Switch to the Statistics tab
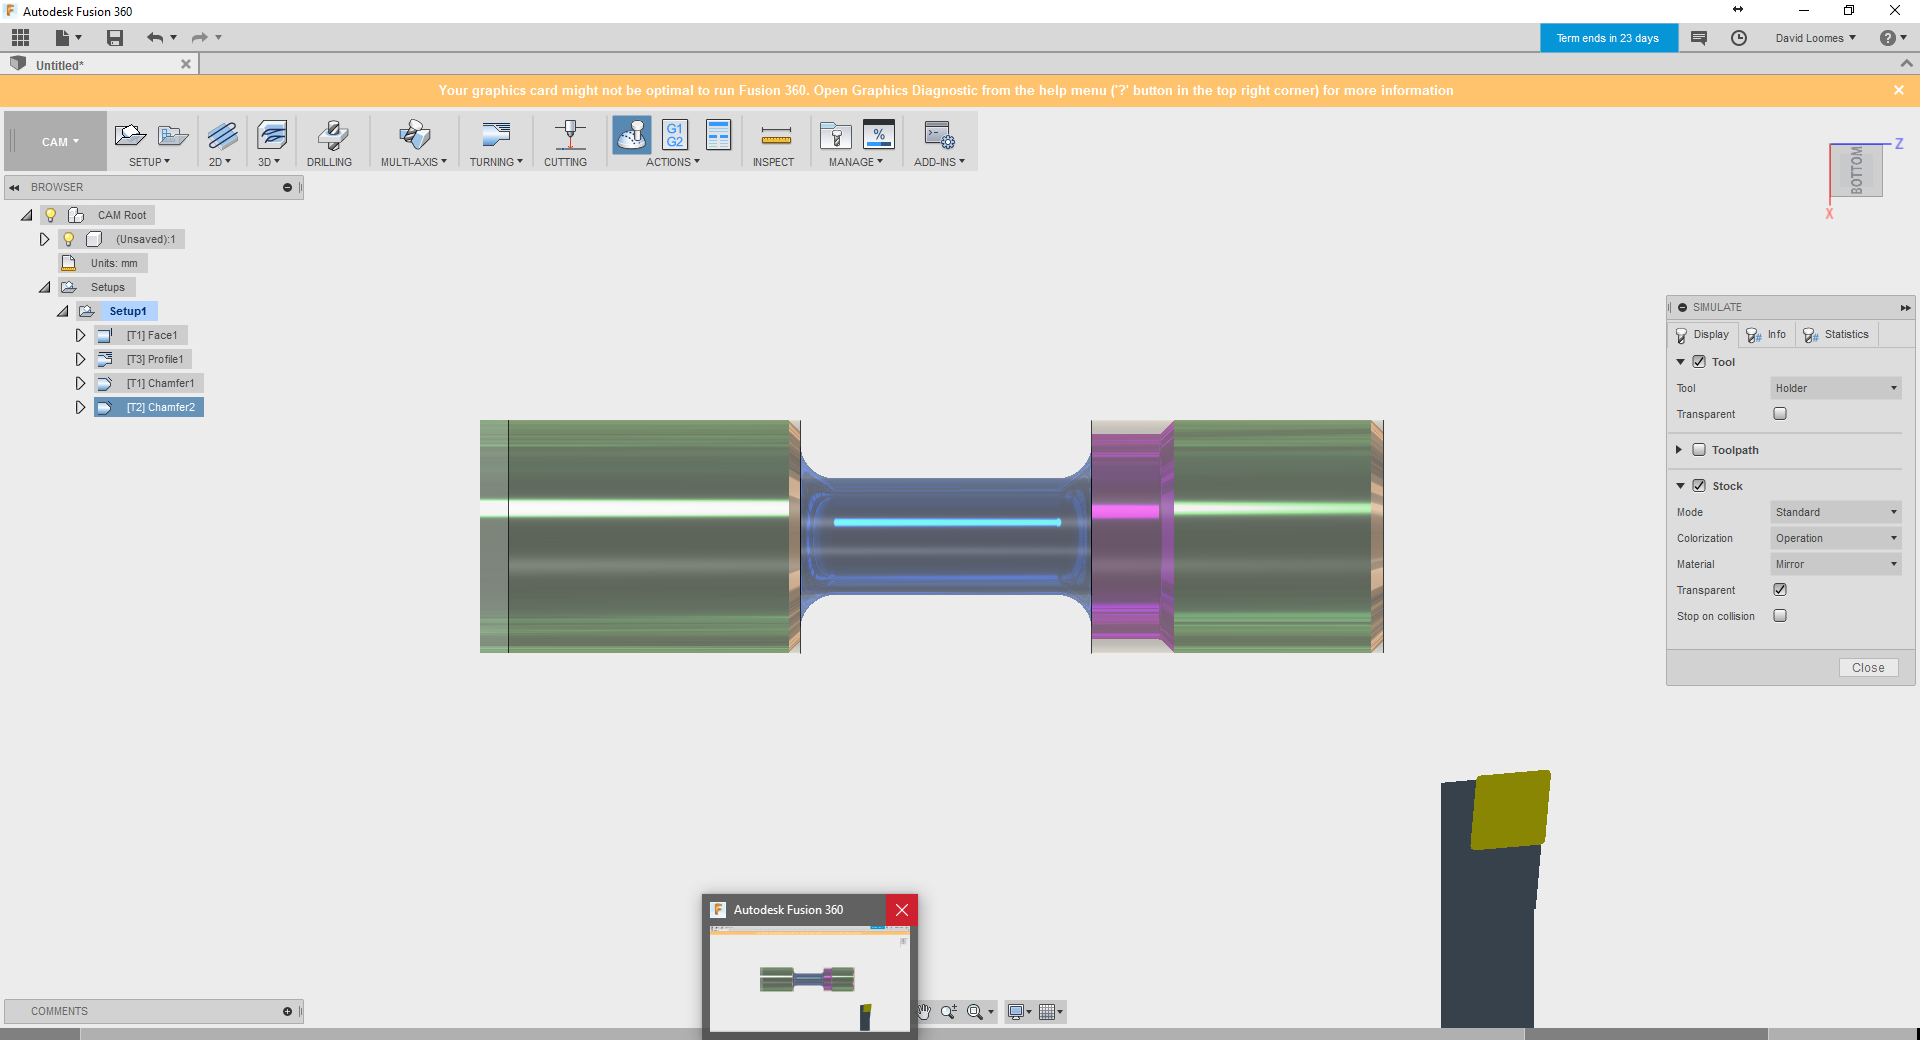Viewport: 1920px width, 1040px height. (1836, 335)
